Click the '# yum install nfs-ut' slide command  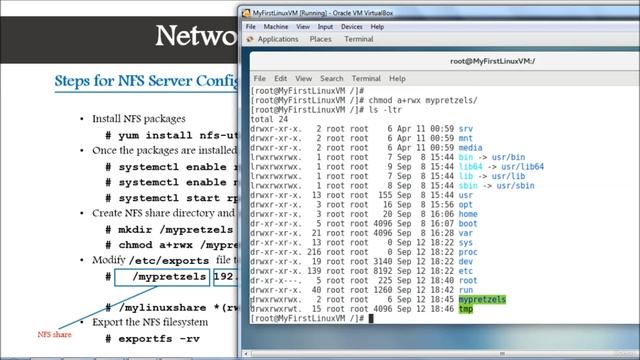(x=172, y=136)
